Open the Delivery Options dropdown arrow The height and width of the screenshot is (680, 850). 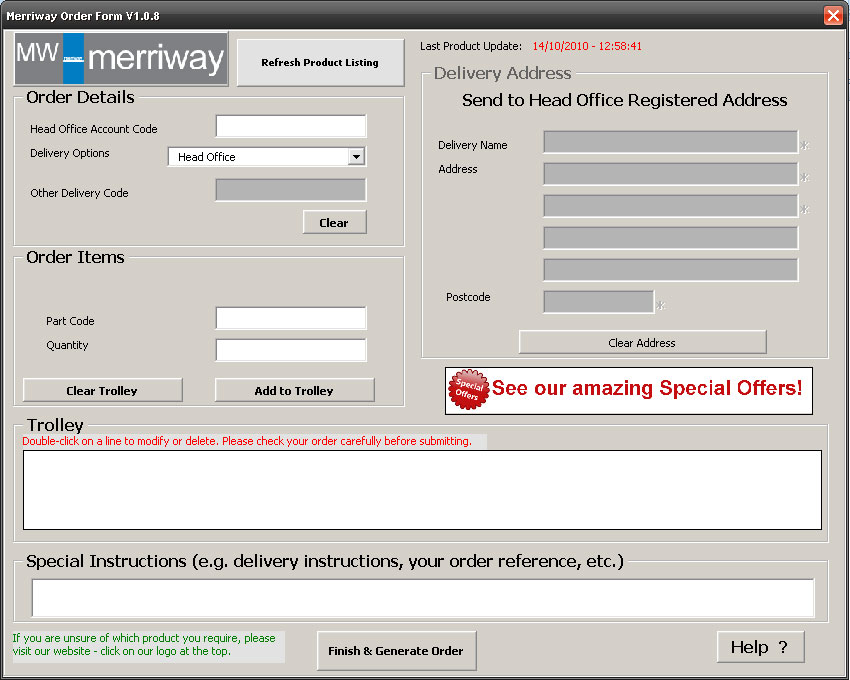click(x=356, y=157)
